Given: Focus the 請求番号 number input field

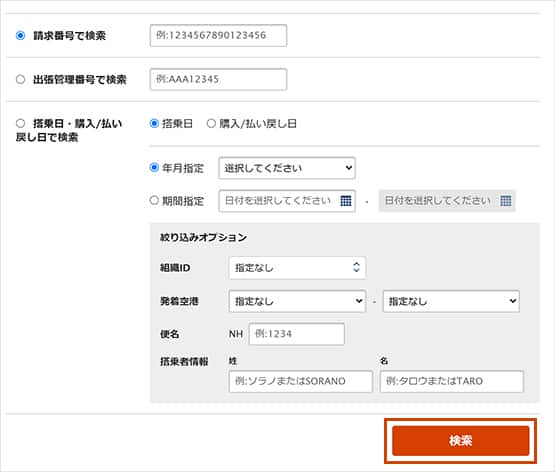Looking at the screenshot, I should click(x=218, y=35).
